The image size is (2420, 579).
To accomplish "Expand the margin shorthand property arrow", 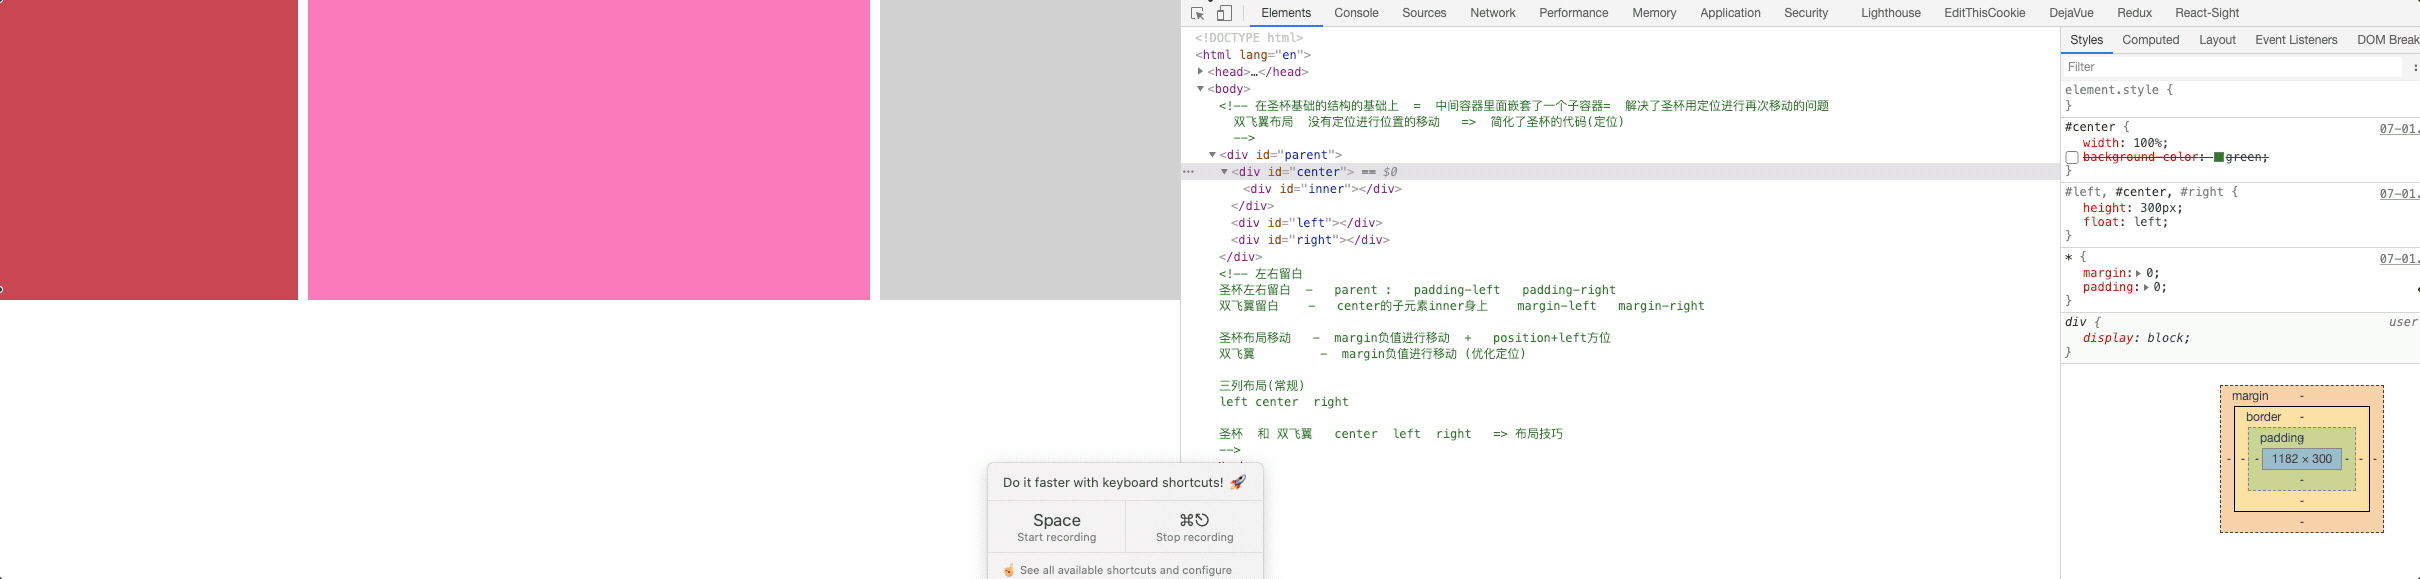I will (2138, 273).
